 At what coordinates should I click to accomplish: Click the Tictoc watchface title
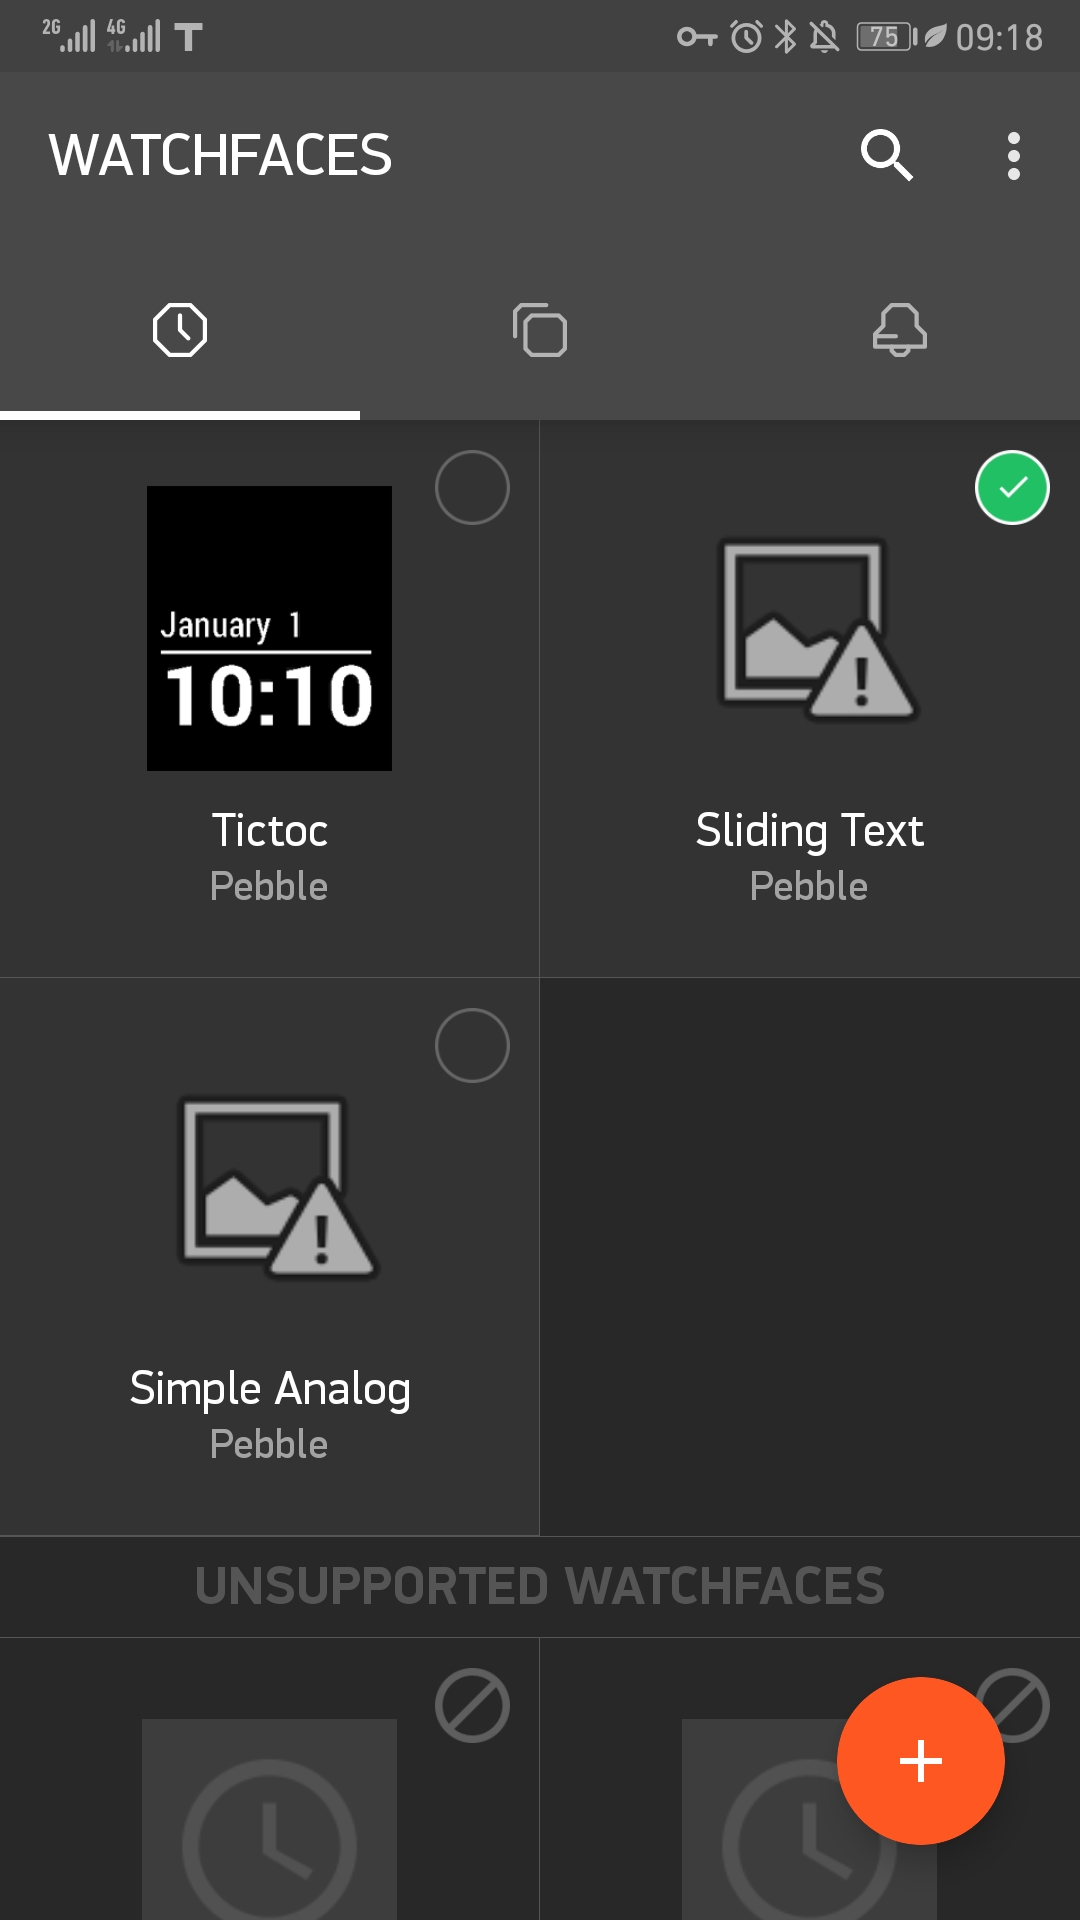click(x=269, y=831)
